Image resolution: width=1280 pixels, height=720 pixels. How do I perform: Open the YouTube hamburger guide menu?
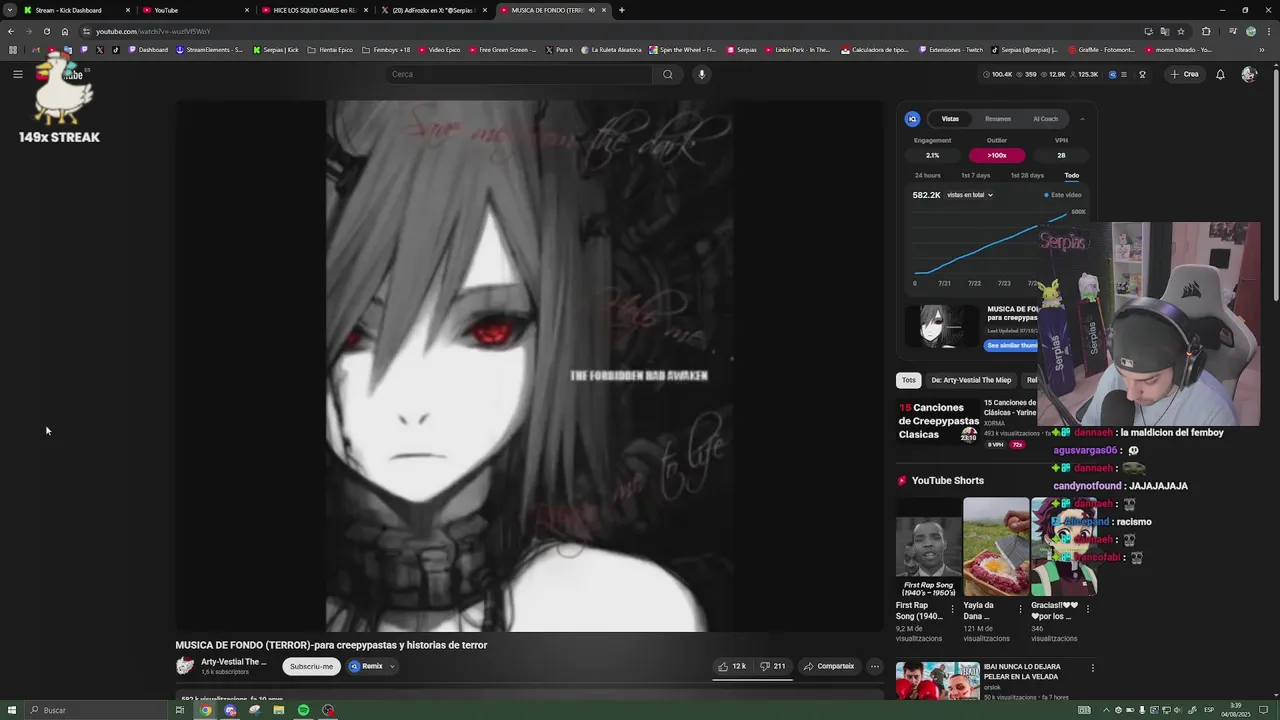click(17, 74)
